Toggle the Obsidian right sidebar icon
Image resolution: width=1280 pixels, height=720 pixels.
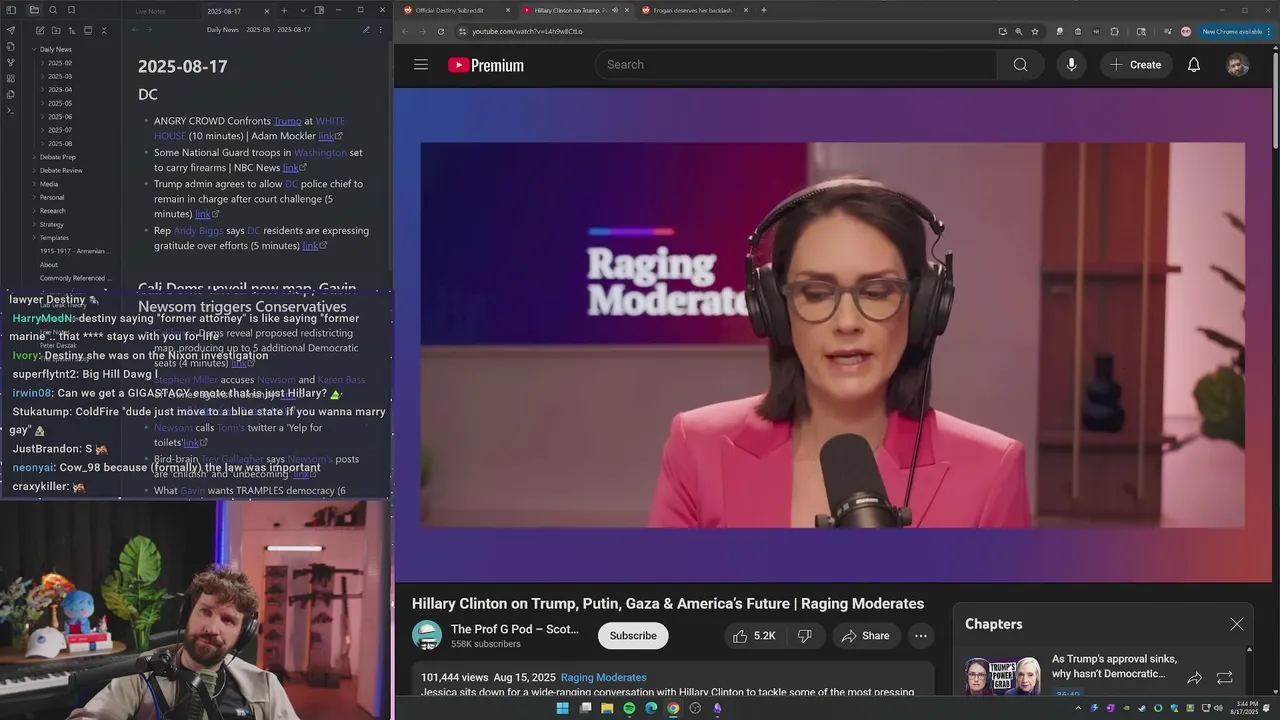click(319, 10)
